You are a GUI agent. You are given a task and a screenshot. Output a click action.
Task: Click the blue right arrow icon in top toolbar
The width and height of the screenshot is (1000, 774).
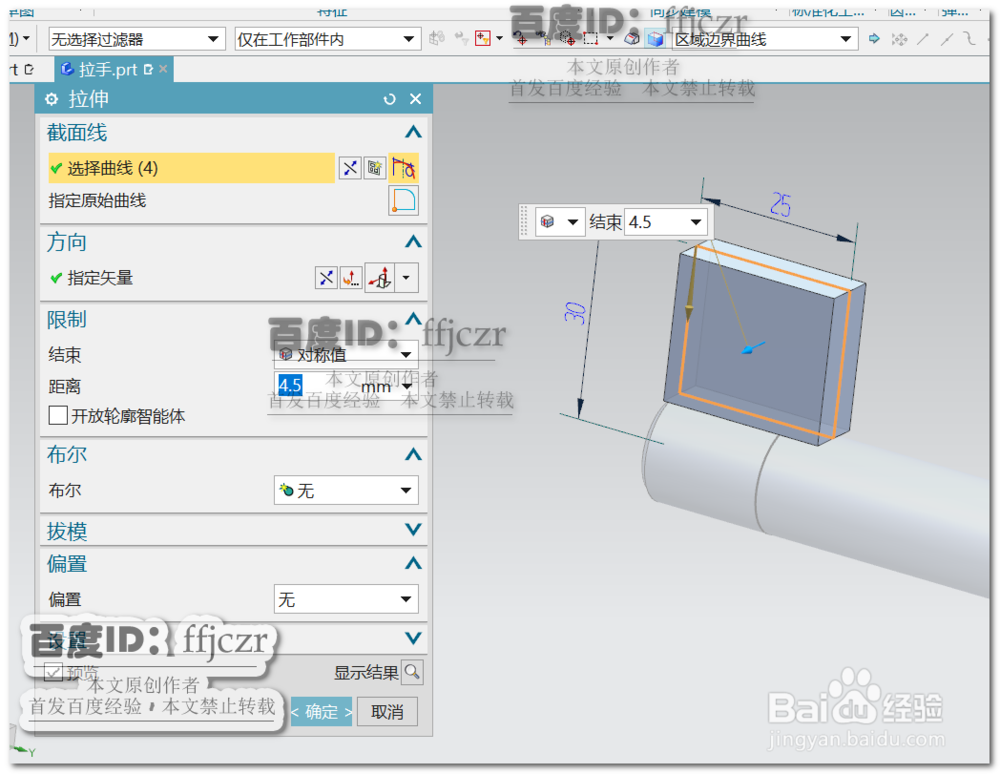874,39
